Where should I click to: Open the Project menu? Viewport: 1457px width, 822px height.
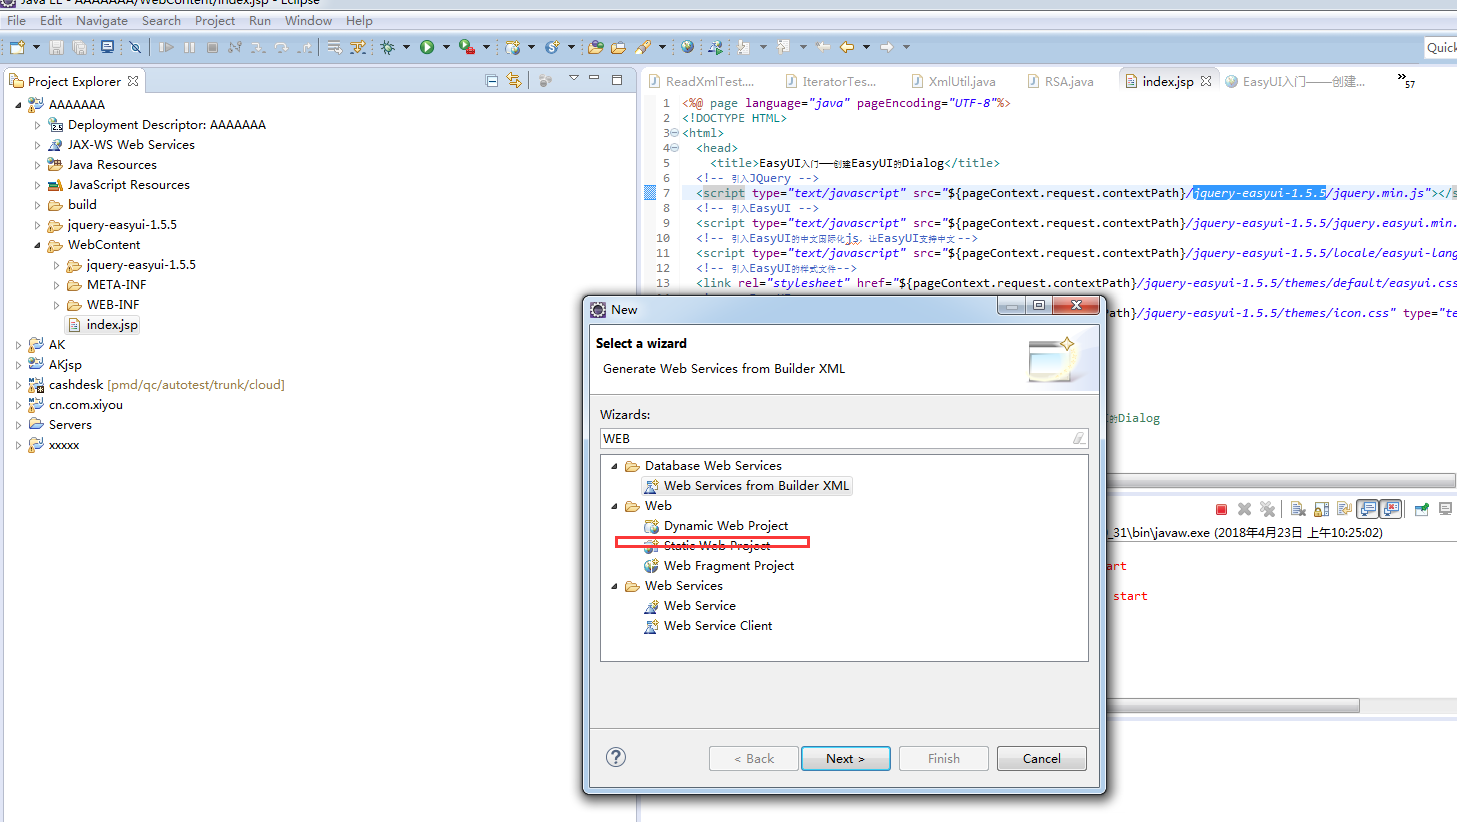(x=215, y=20)
